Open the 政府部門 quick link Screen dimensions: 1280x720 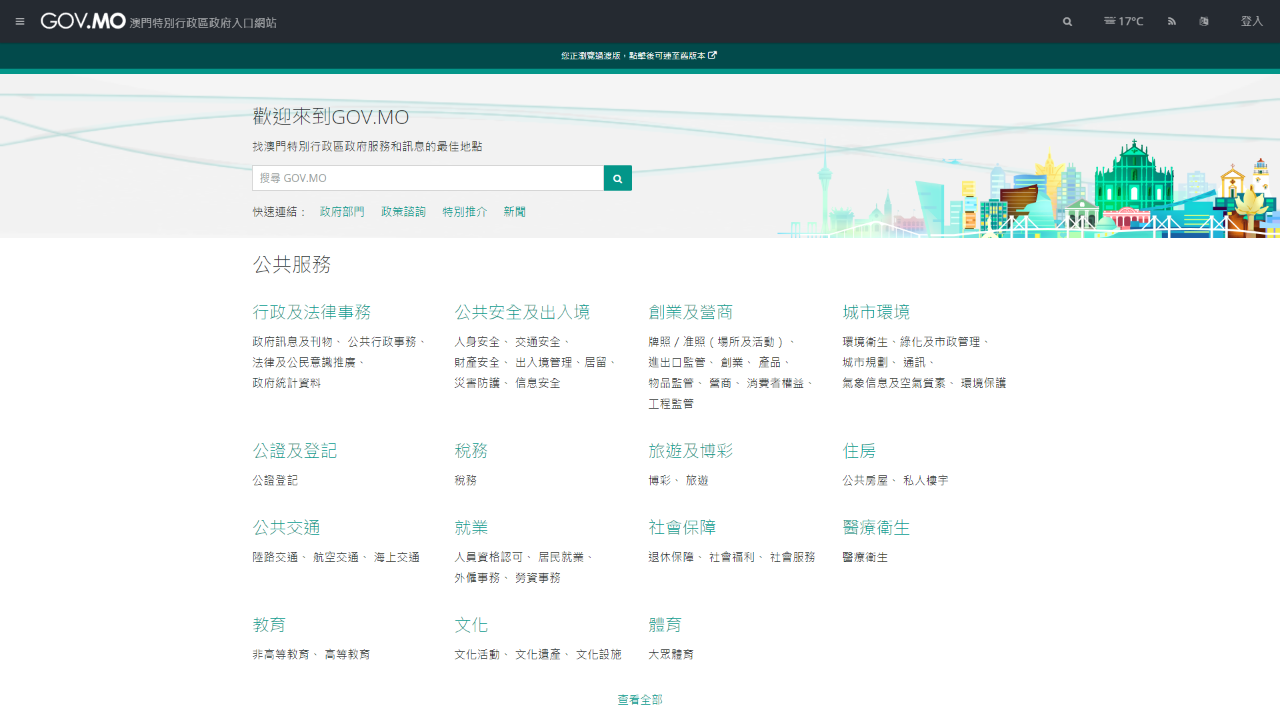click(342, 212)
